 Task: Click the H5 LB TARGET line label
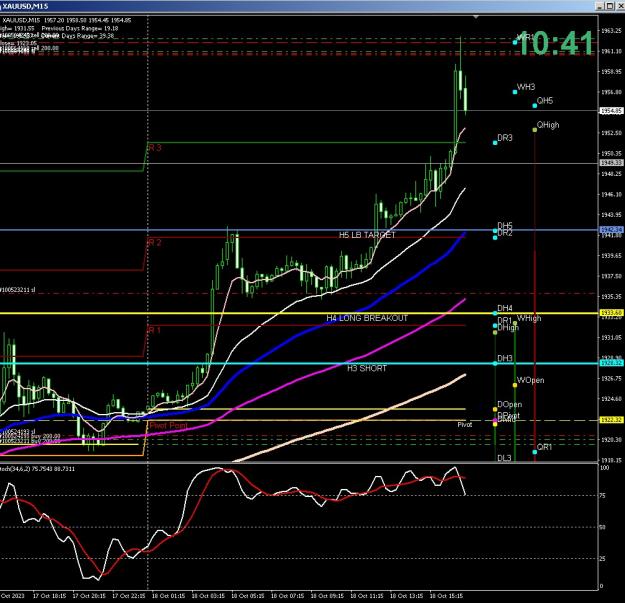click(367, 235)
